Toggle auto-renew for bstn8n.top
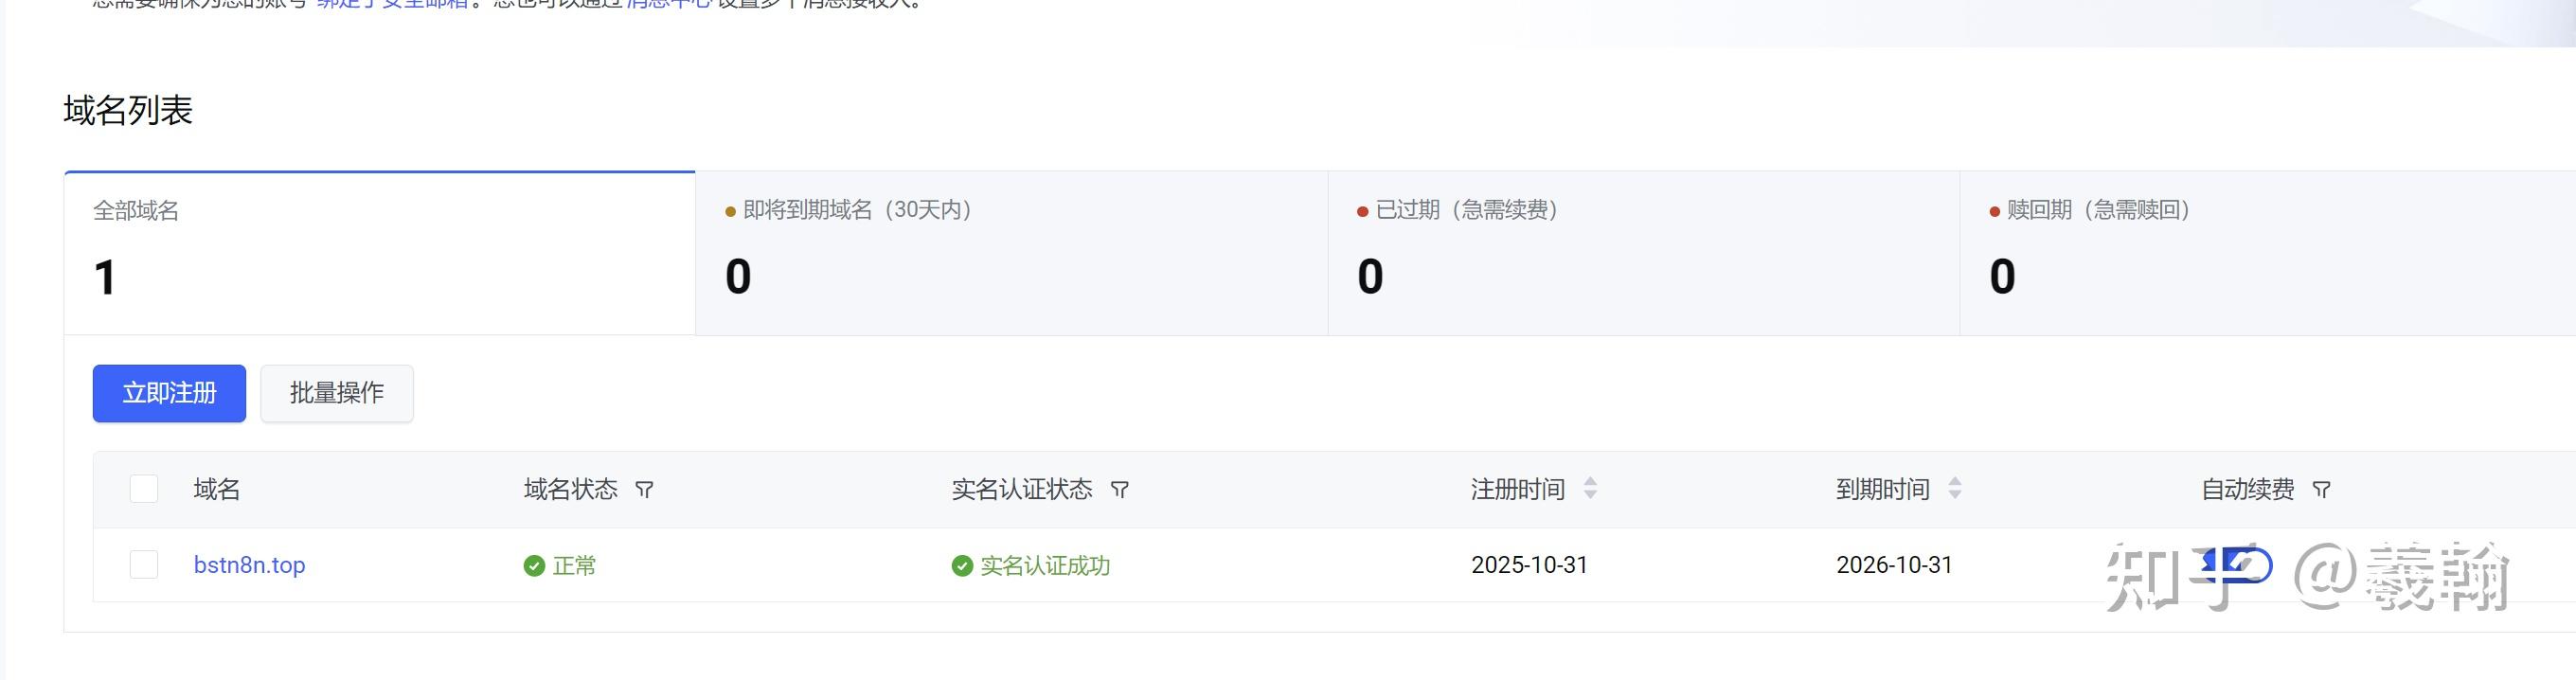Viewport: 2576px width, 680px height. [x=2240, y=565]
